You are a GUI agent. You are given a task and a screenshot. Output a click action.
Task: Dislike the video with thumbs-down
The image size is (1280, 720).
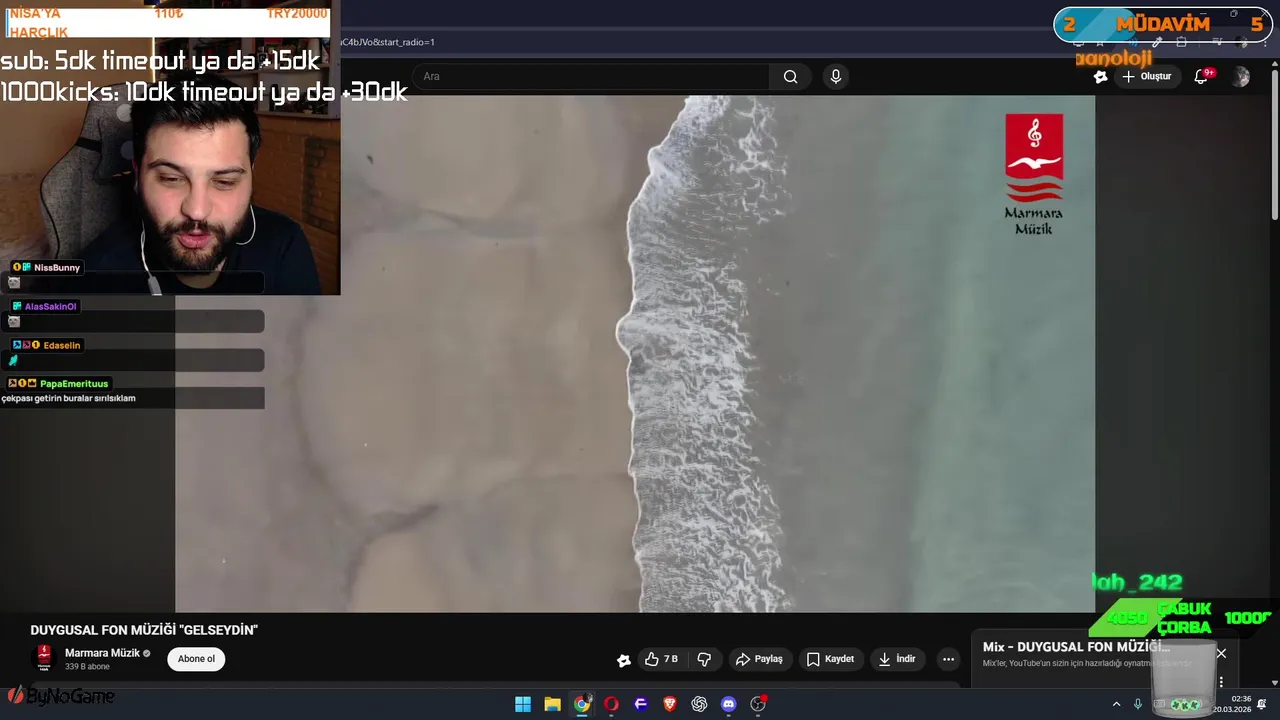coord(704,659)
